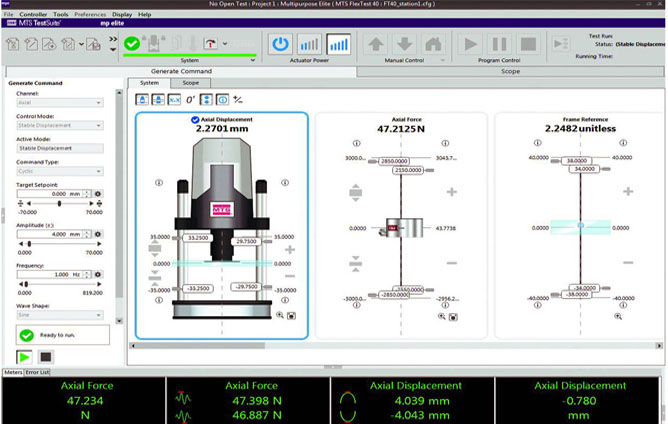Open the Controller menu

[x=32, y=15]
